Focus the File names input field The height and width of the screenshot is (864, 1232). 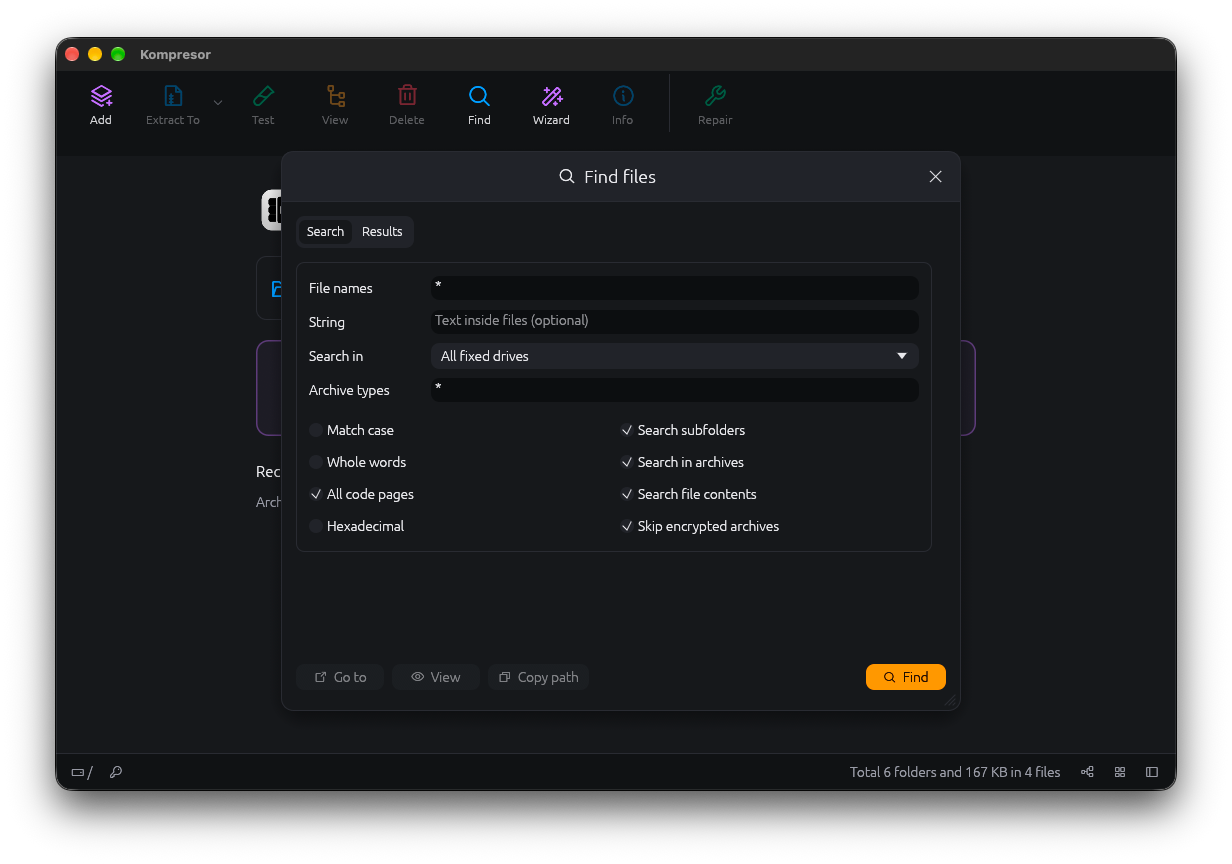[674, 288]
